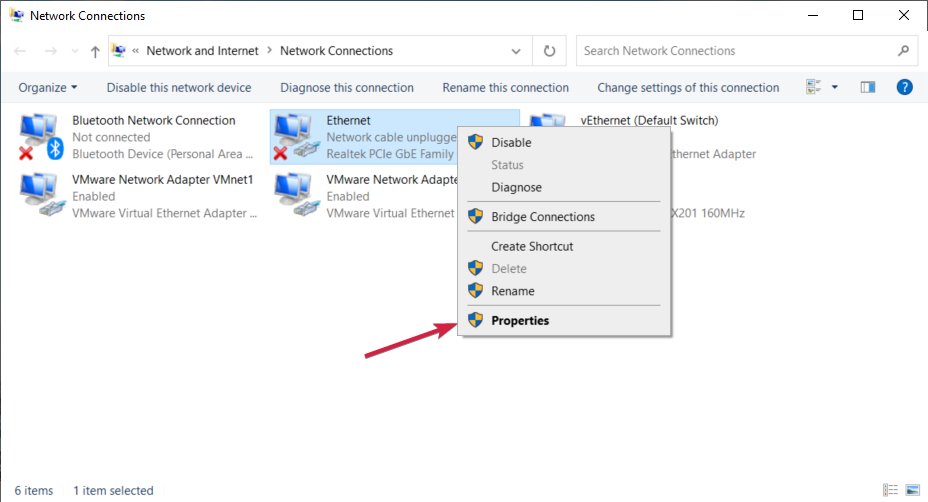
Task: Click the Help question mark icon
Action: (x=904, y=88)
